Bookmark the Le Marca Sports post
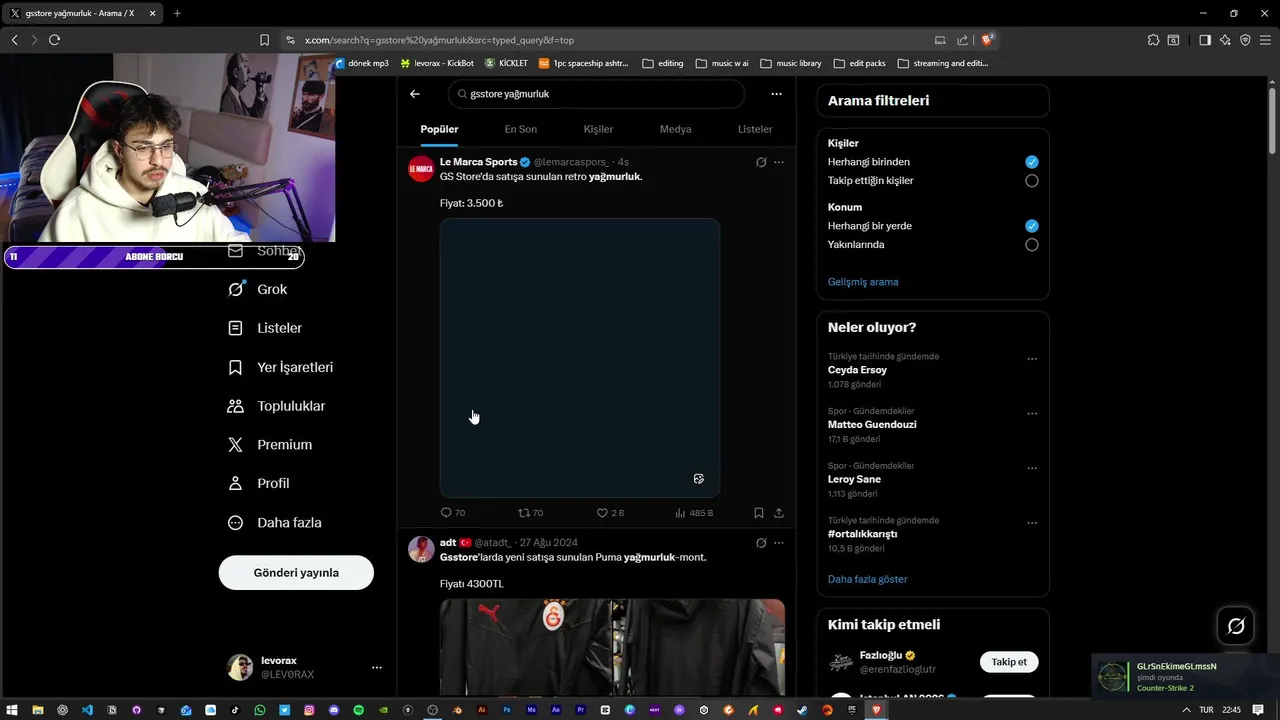Screen dimensions: 1280x720 [759, 513]
